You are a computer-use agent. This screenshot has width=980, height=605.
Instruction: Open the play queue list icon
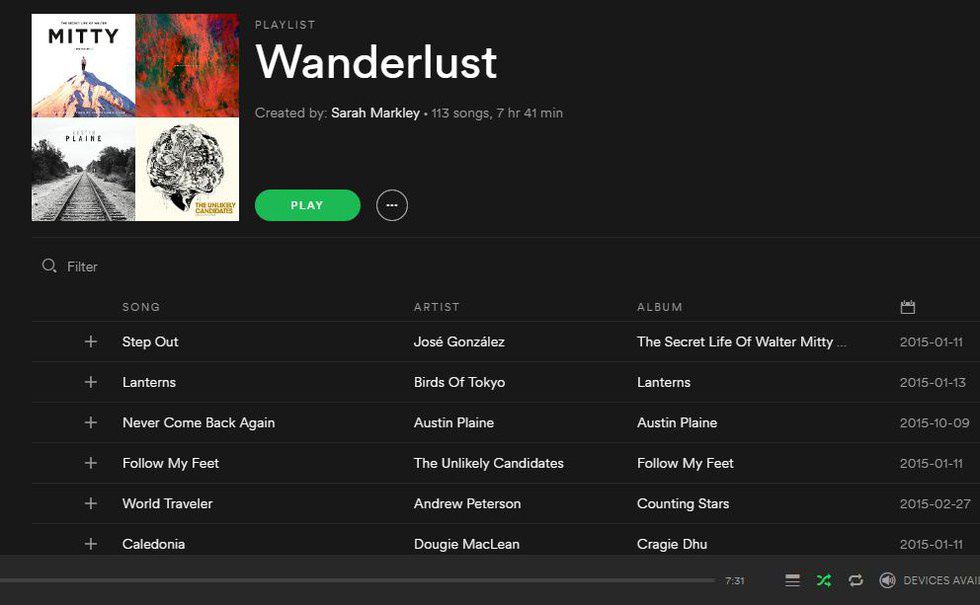[792, 581]
